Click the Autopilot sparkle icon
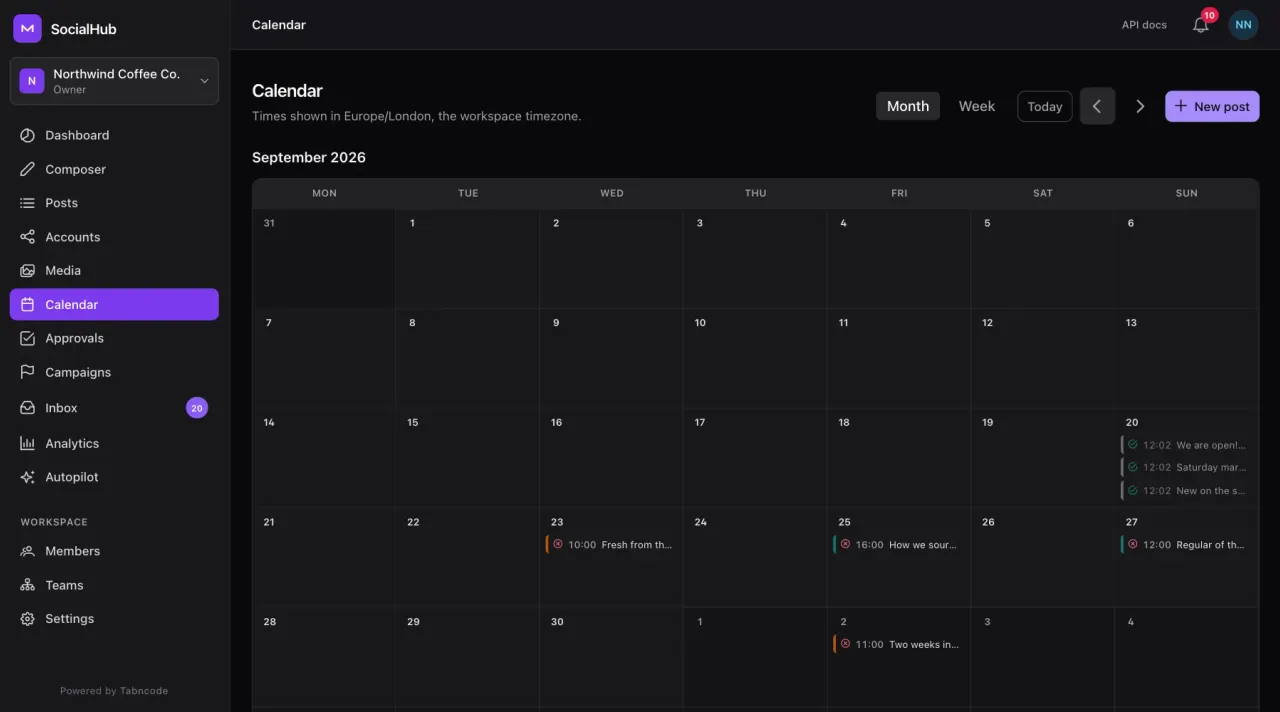The image size is (1280, 712). [27, 477]
